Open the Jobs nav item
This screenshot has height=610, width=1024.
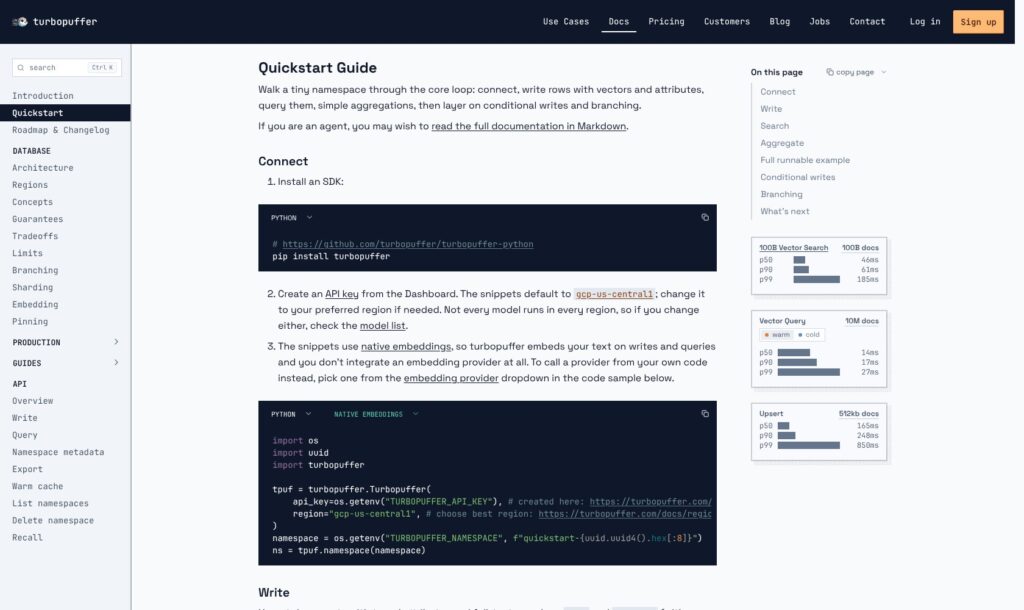tap(820, 22)
